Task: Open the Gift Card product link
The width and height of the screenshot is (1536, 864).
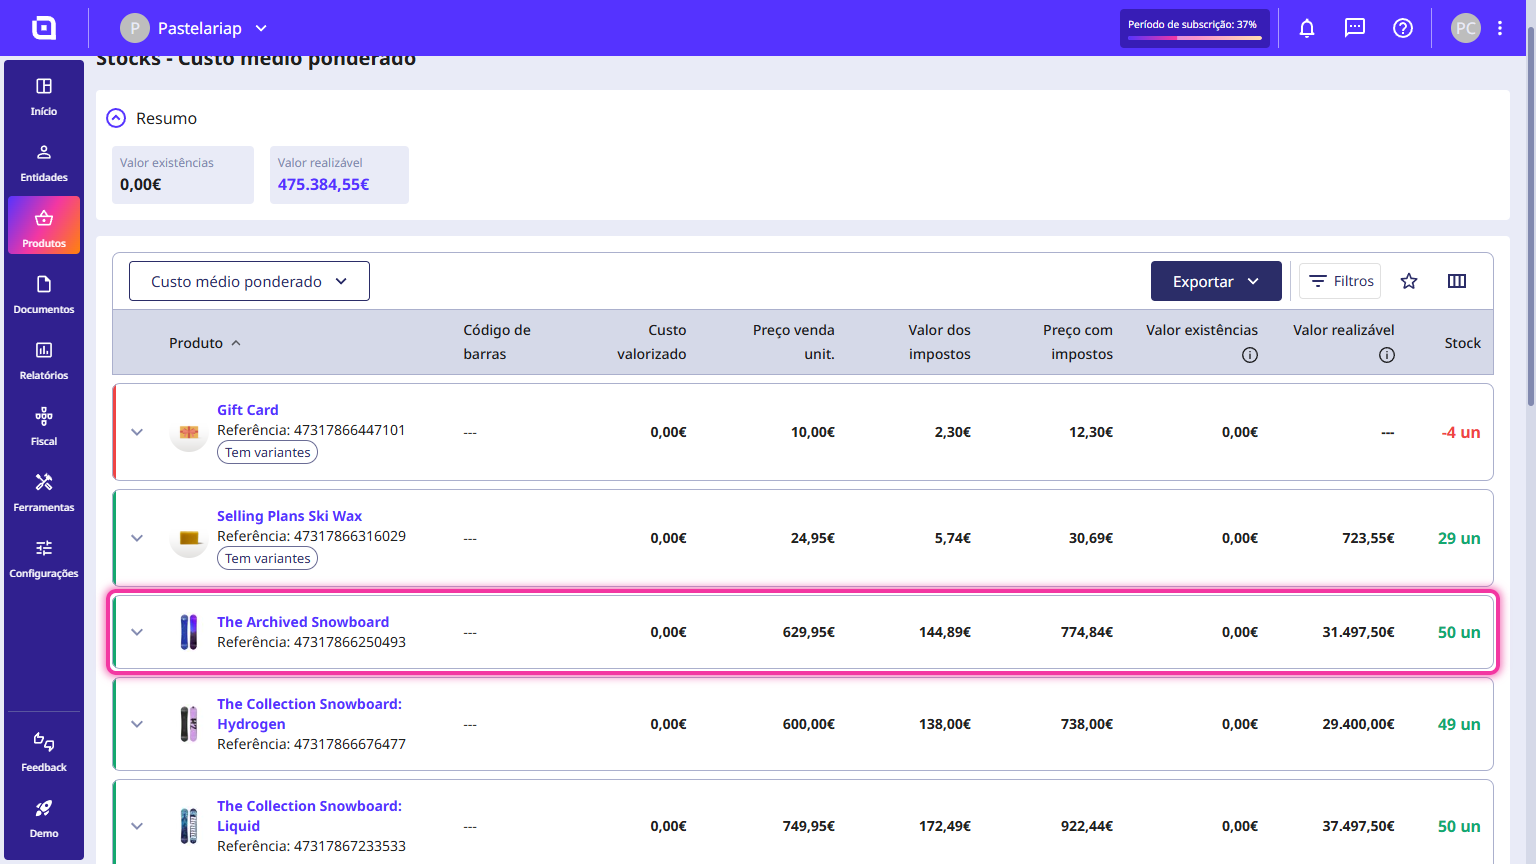Action: tap(248, 410)
